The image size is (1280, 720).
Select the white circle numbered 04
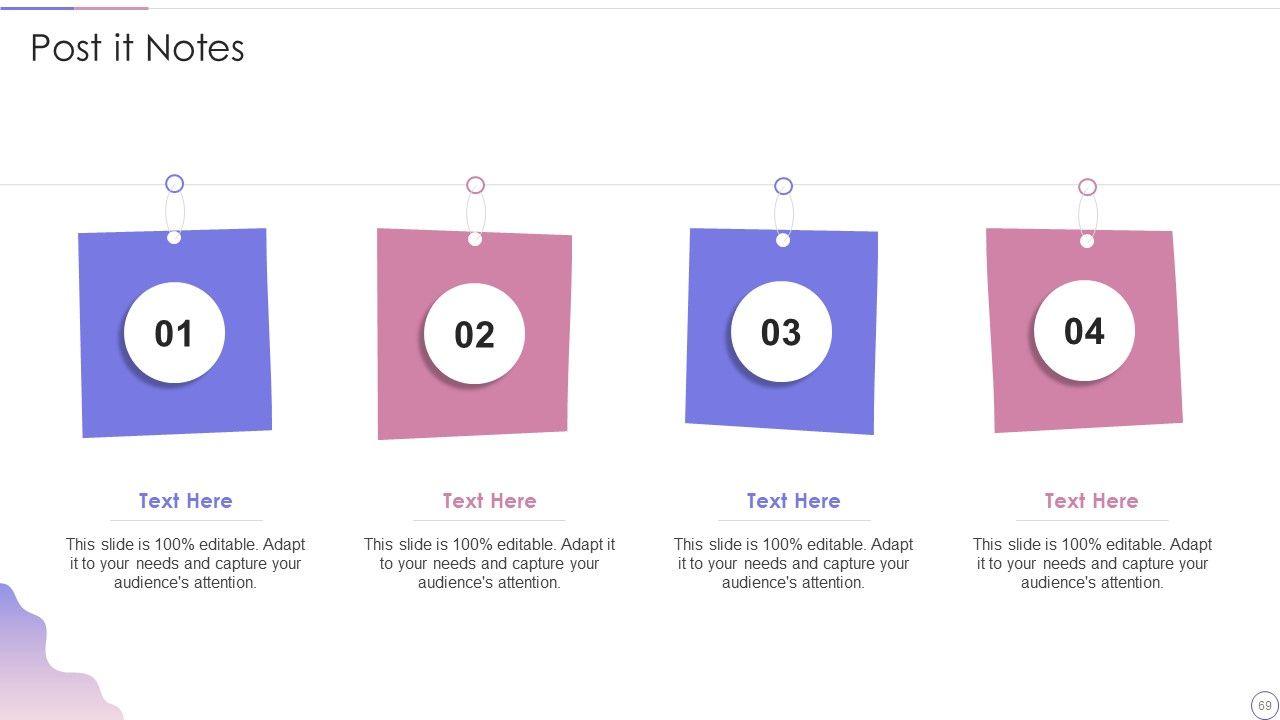1084,331
